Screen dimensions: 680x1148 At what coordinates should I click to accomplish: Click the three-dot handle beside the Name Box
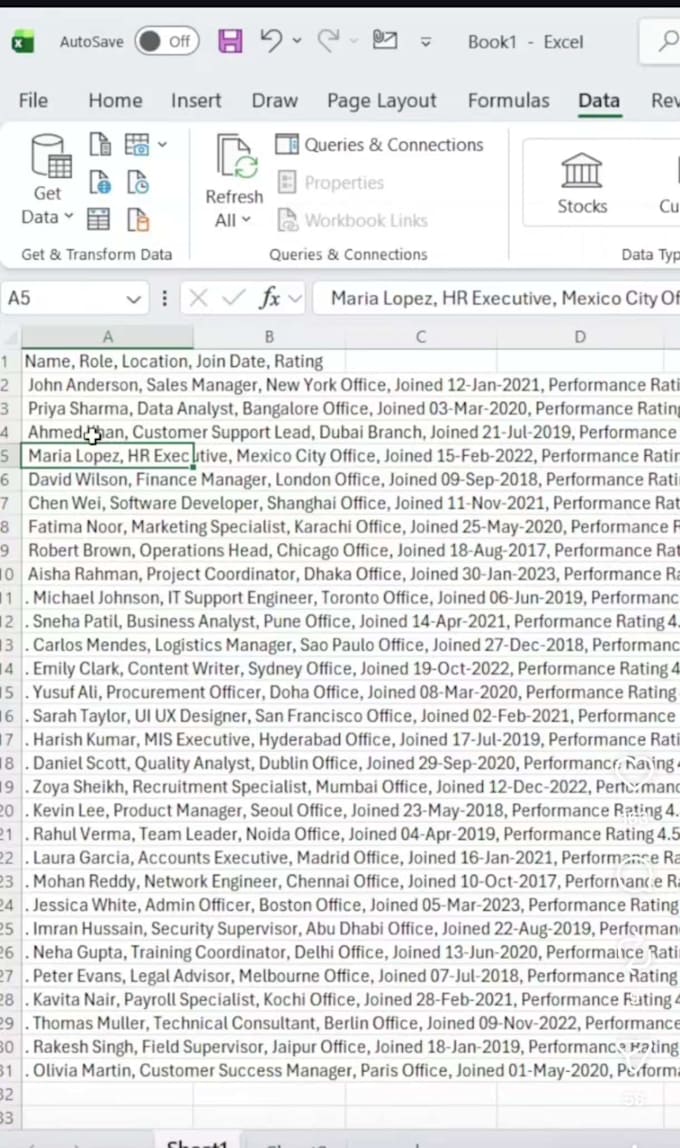coord(165,298)
